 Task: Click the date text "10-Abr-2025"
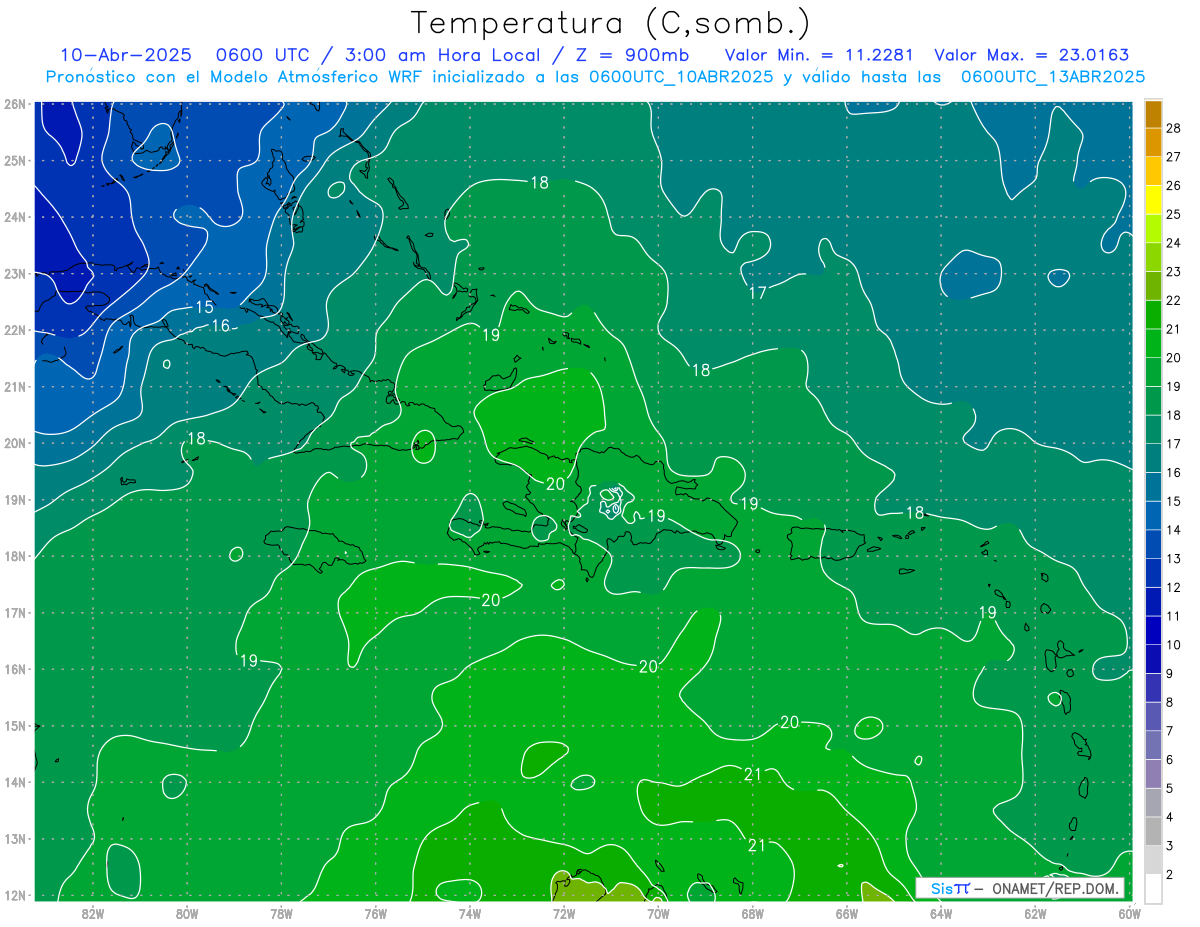[125, 55]
